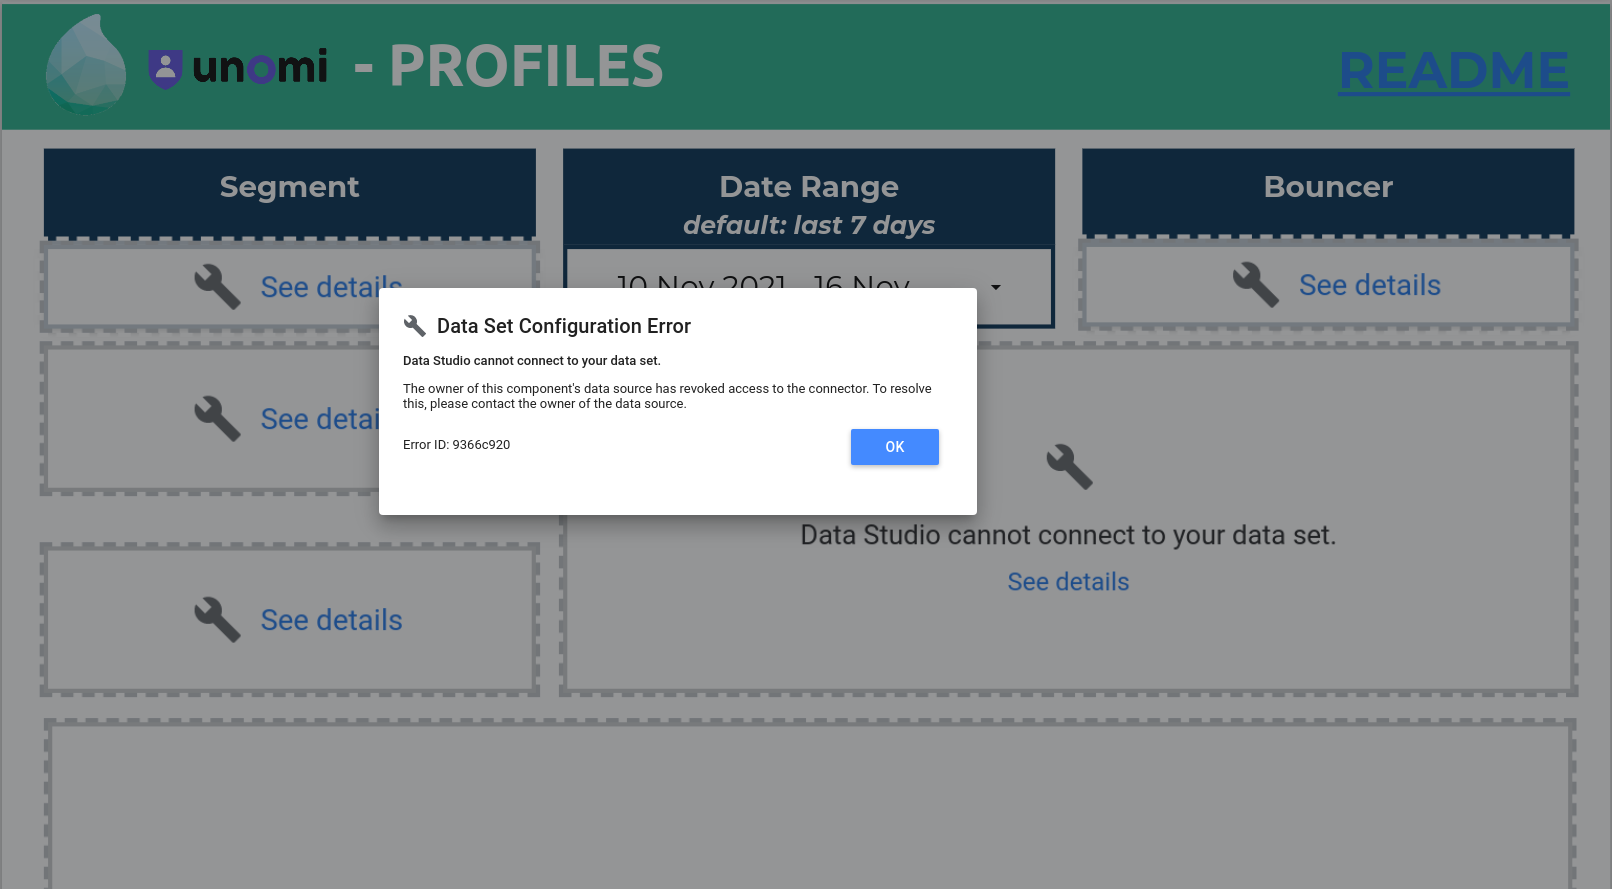The image size is (1612, 889).
Task: Expand the Date Range dropdown arrow
Action: click(x=996, y=288)
